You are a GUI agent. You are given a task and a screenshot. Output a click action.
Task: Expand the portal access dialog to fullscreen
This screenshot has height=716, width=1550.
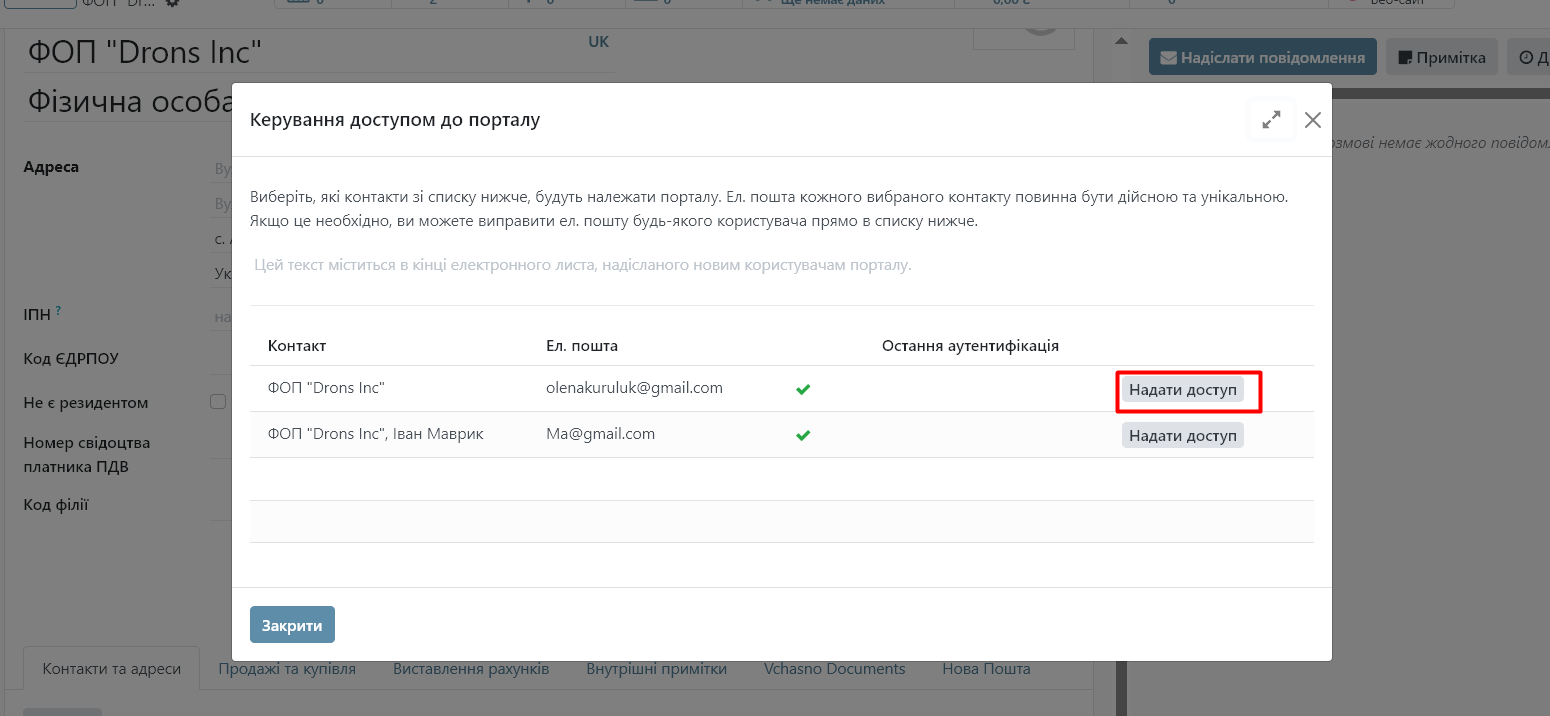(1271, 120)
